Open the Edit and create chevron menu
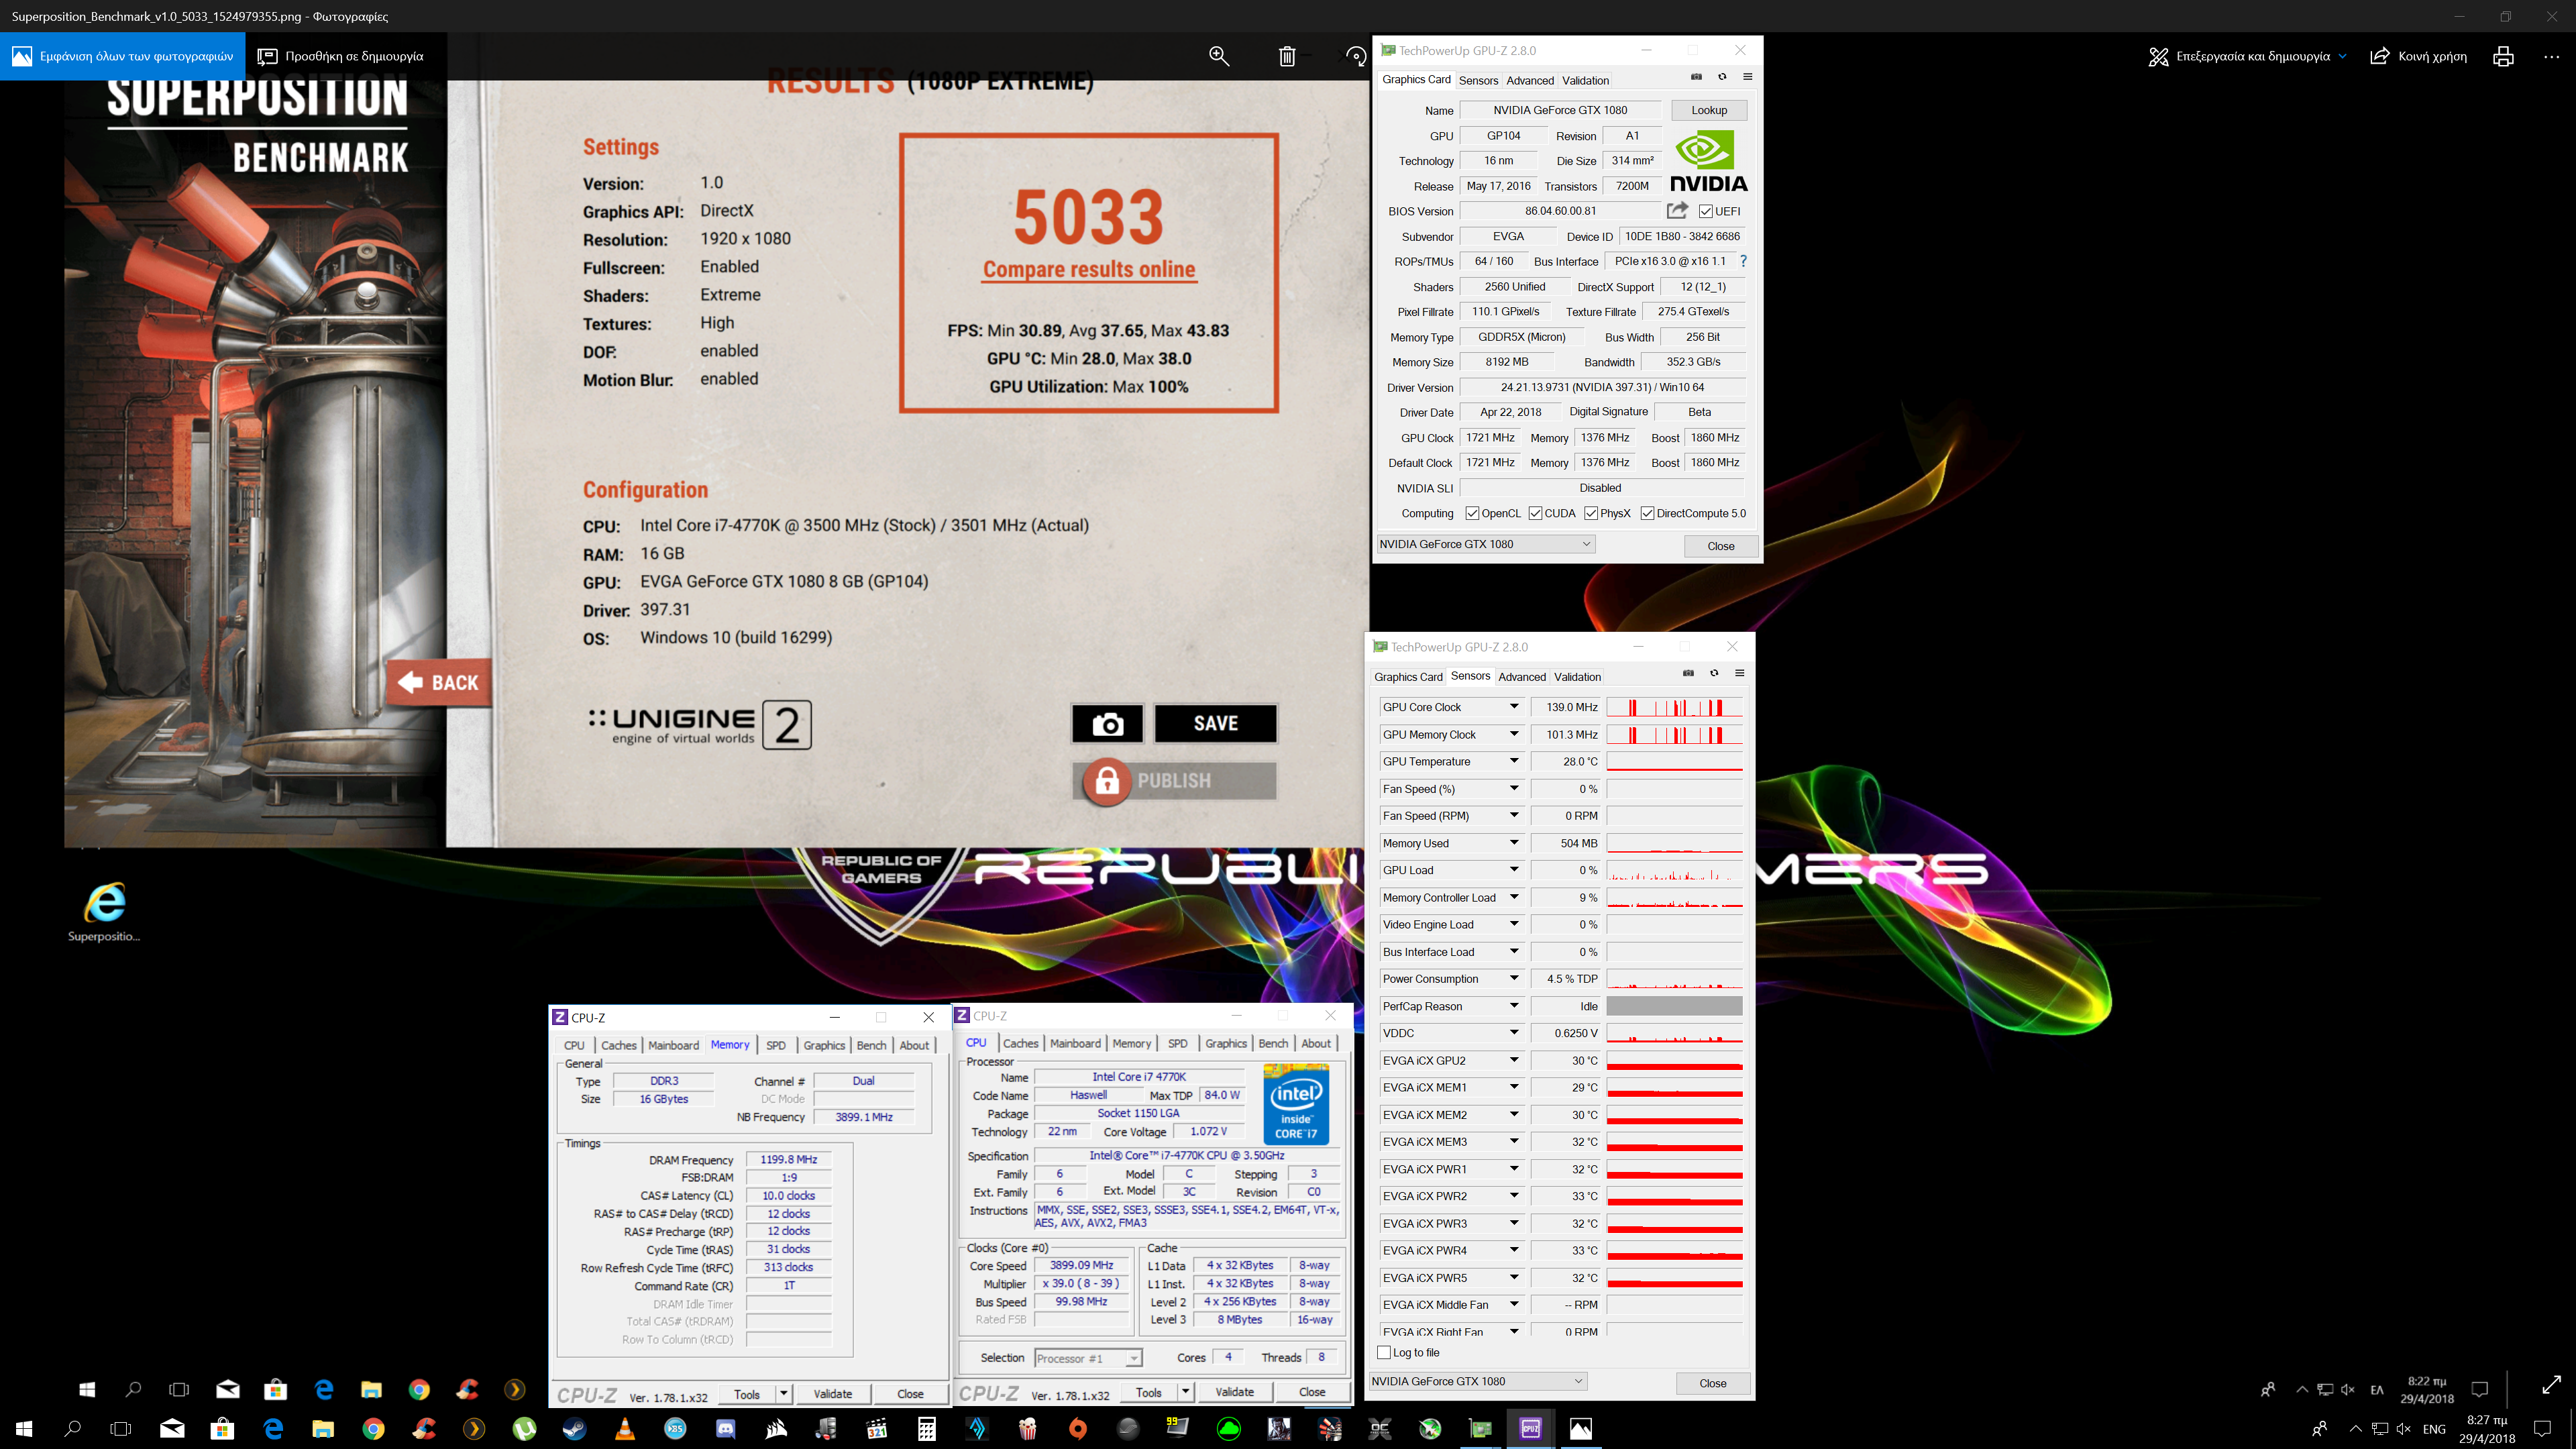 [x=2342, y=56]
